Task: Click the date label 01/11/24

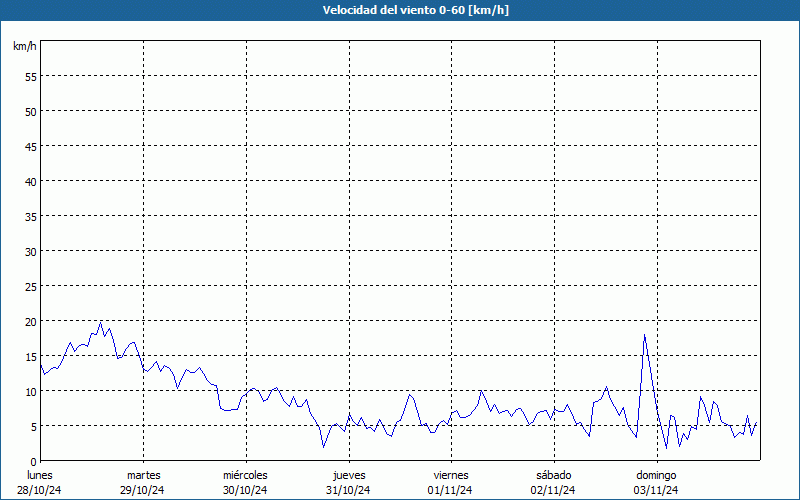Action: click(x=450, y=490)
